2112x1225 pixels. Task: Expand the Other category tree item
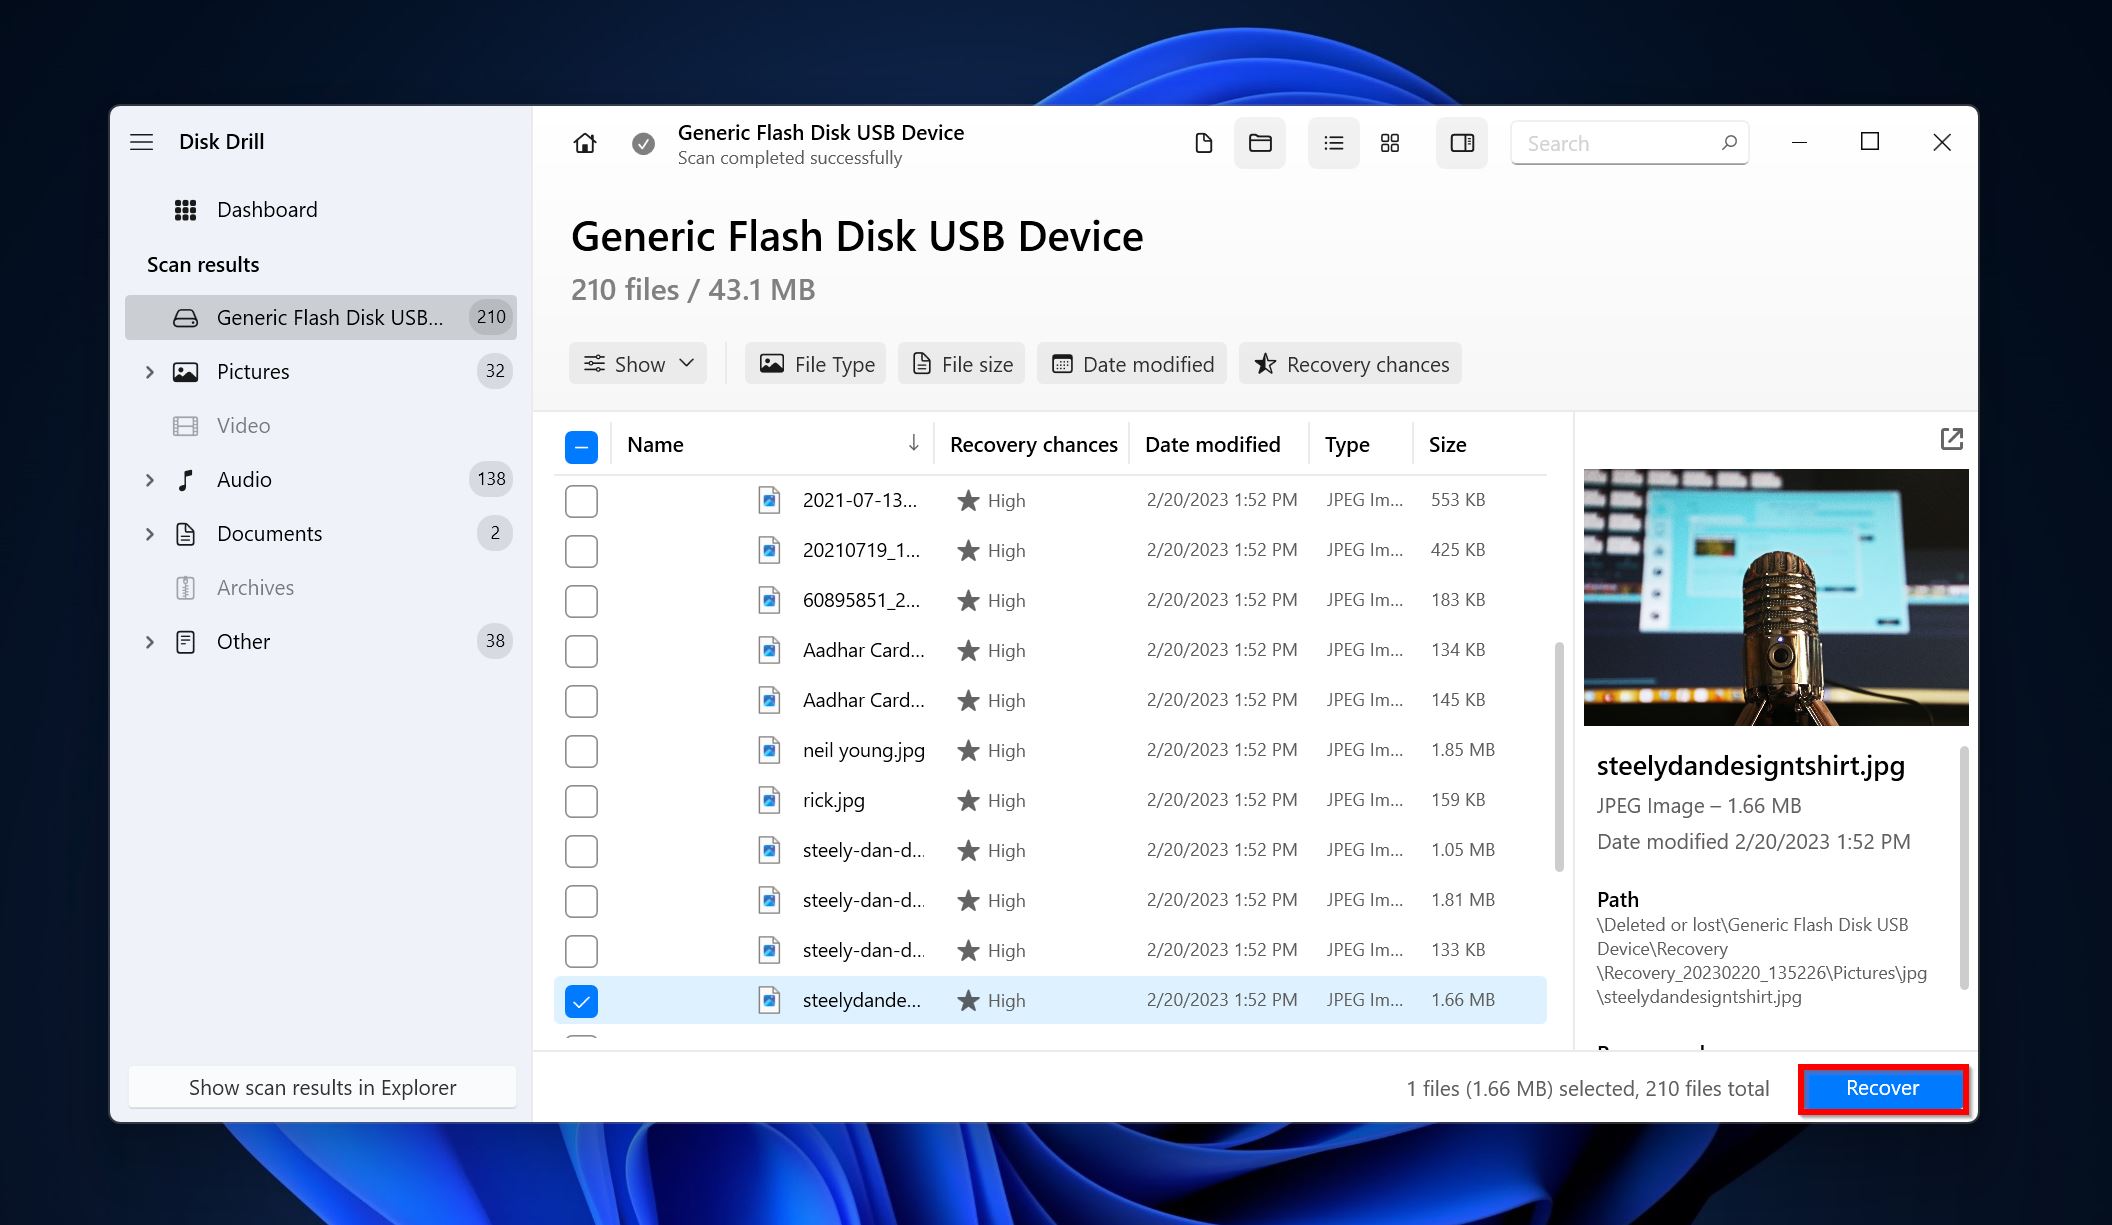(x=146, y=642)
